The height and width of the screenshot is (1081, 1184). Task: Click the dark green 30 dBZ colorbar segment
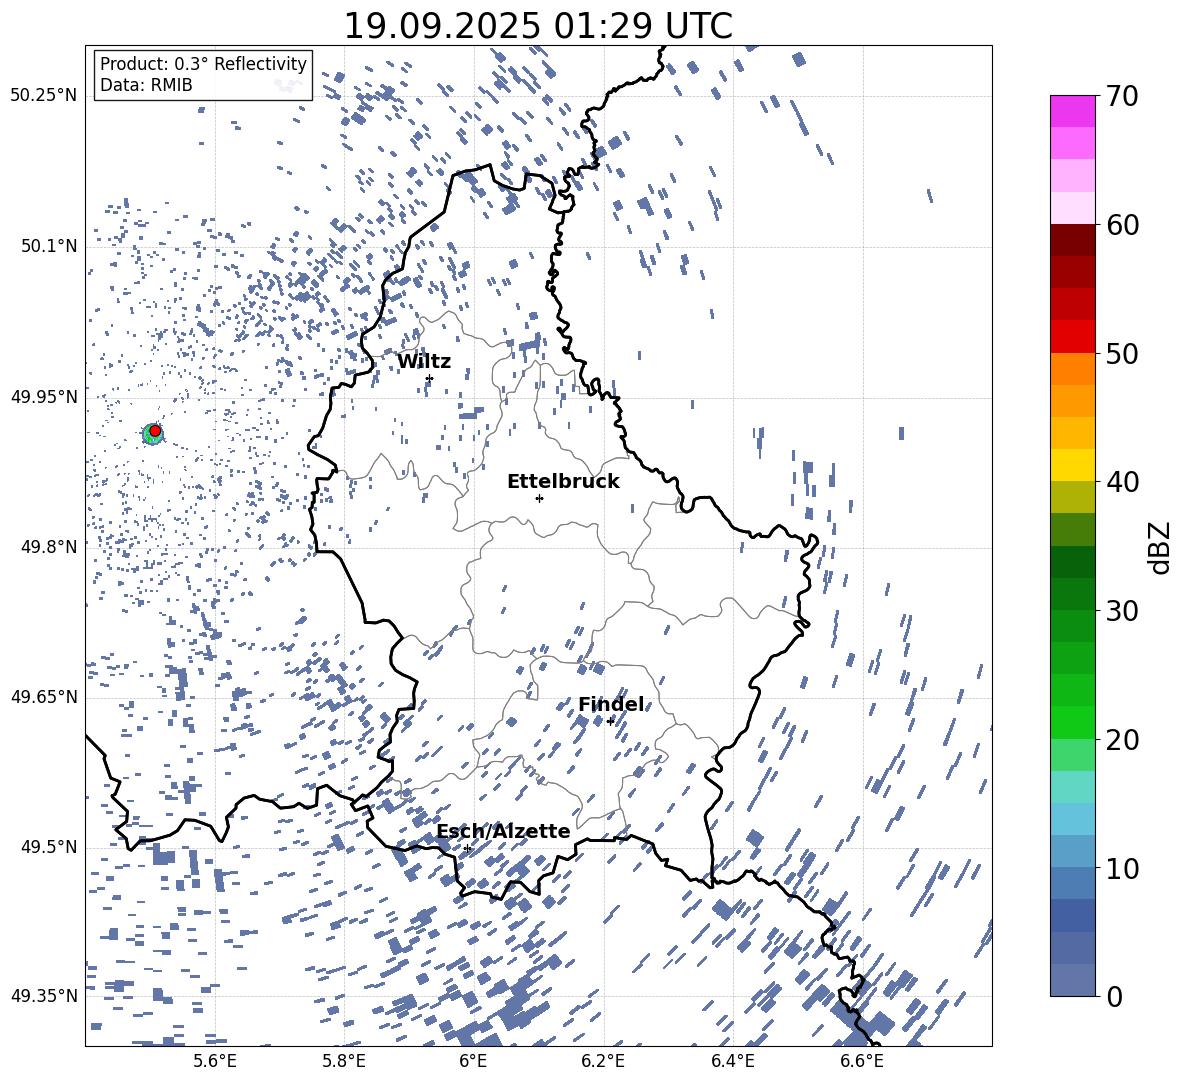pos(1073,594)
